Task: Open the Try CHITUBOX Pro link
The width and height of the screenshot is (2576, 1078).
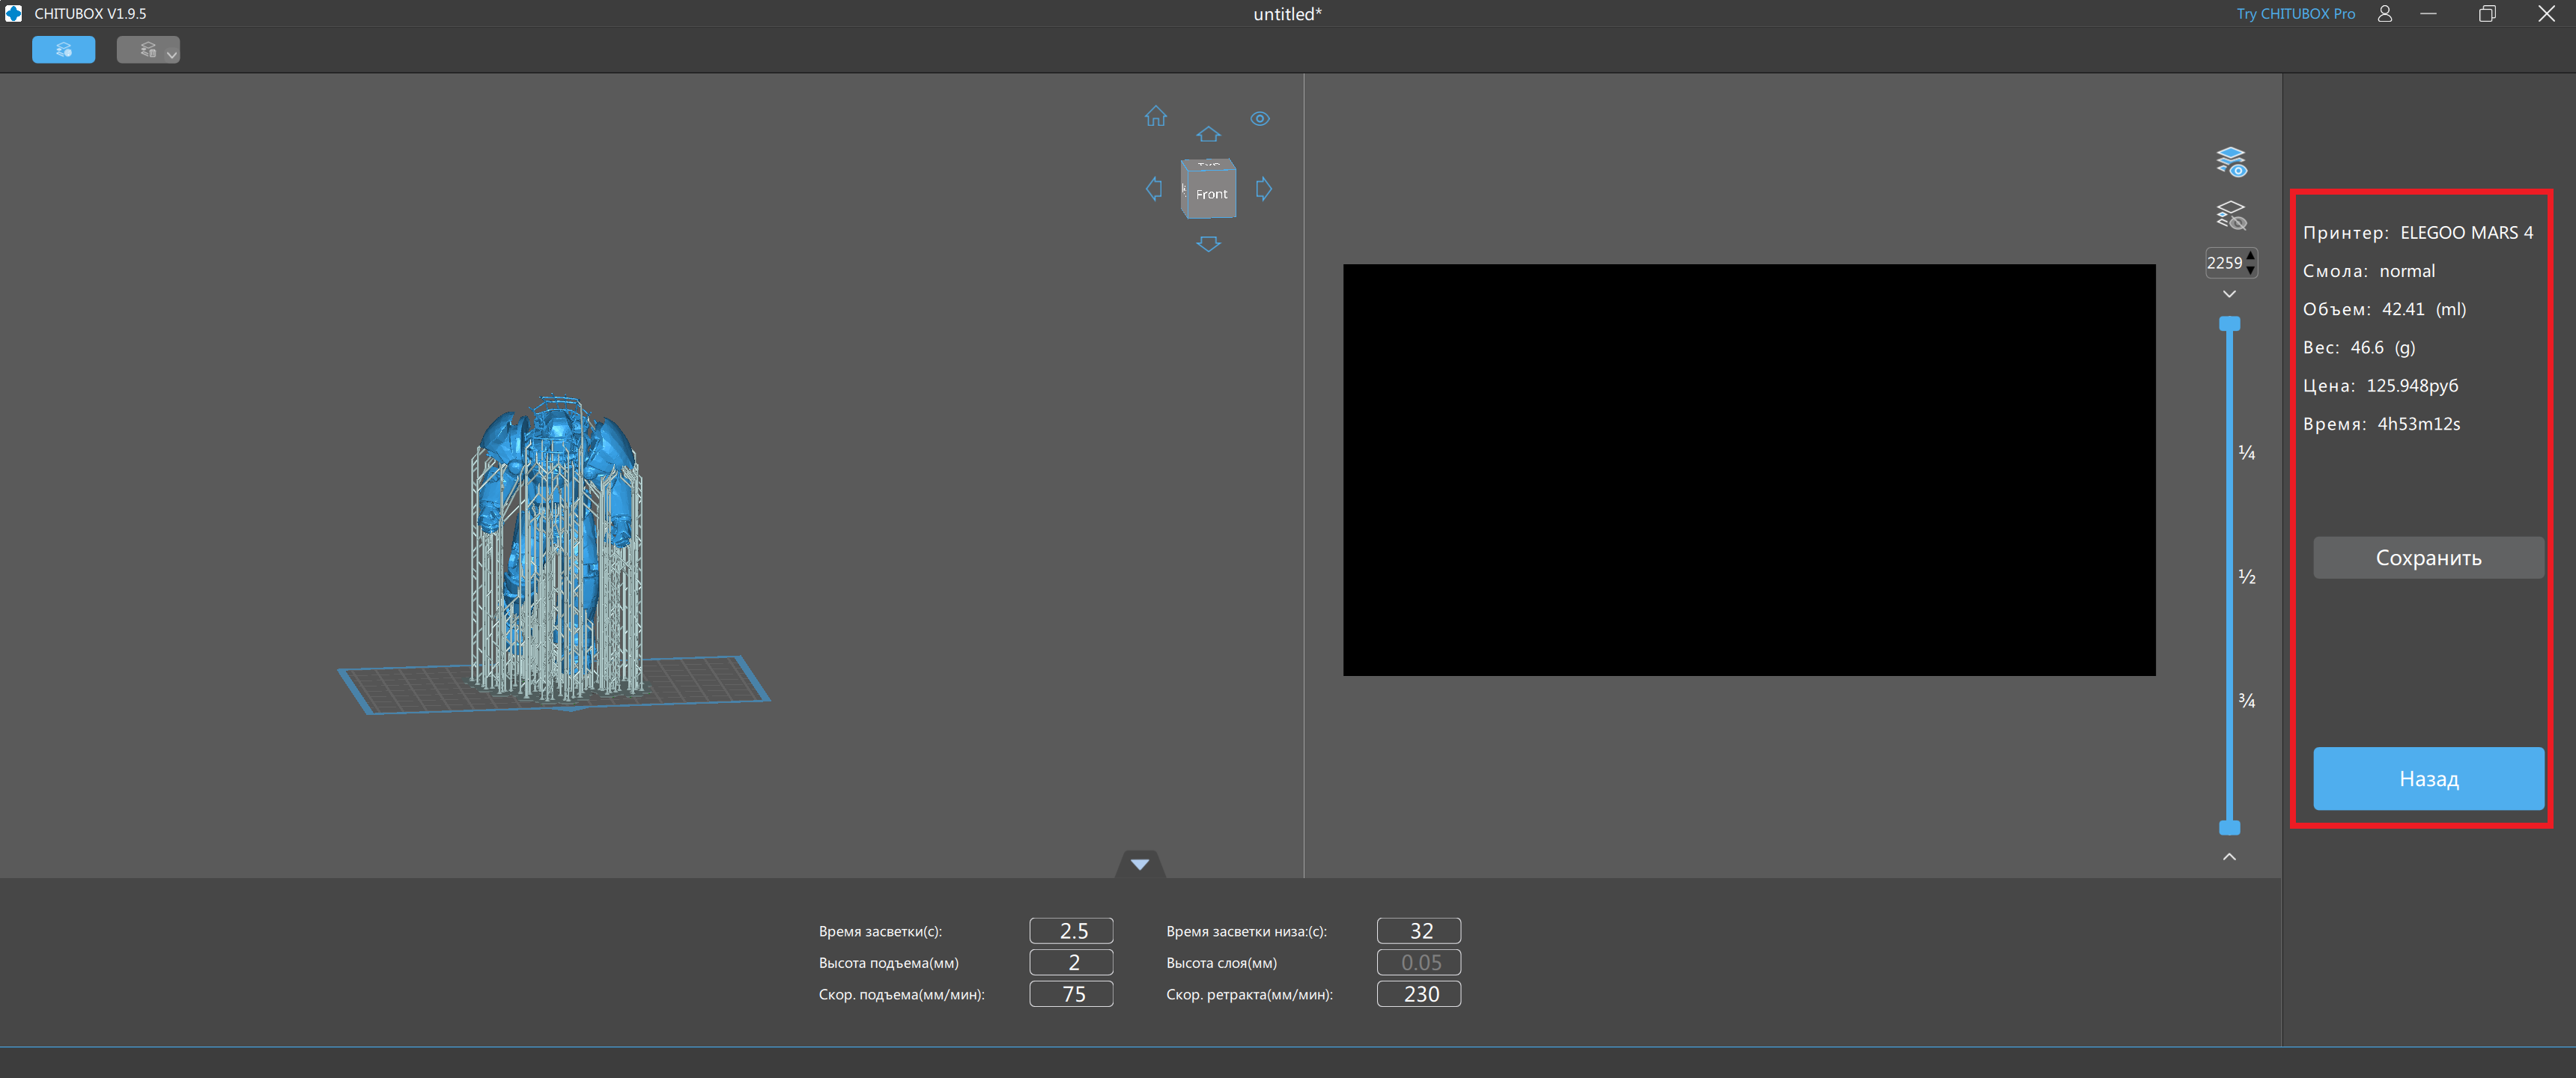Action: [2295, 14]
